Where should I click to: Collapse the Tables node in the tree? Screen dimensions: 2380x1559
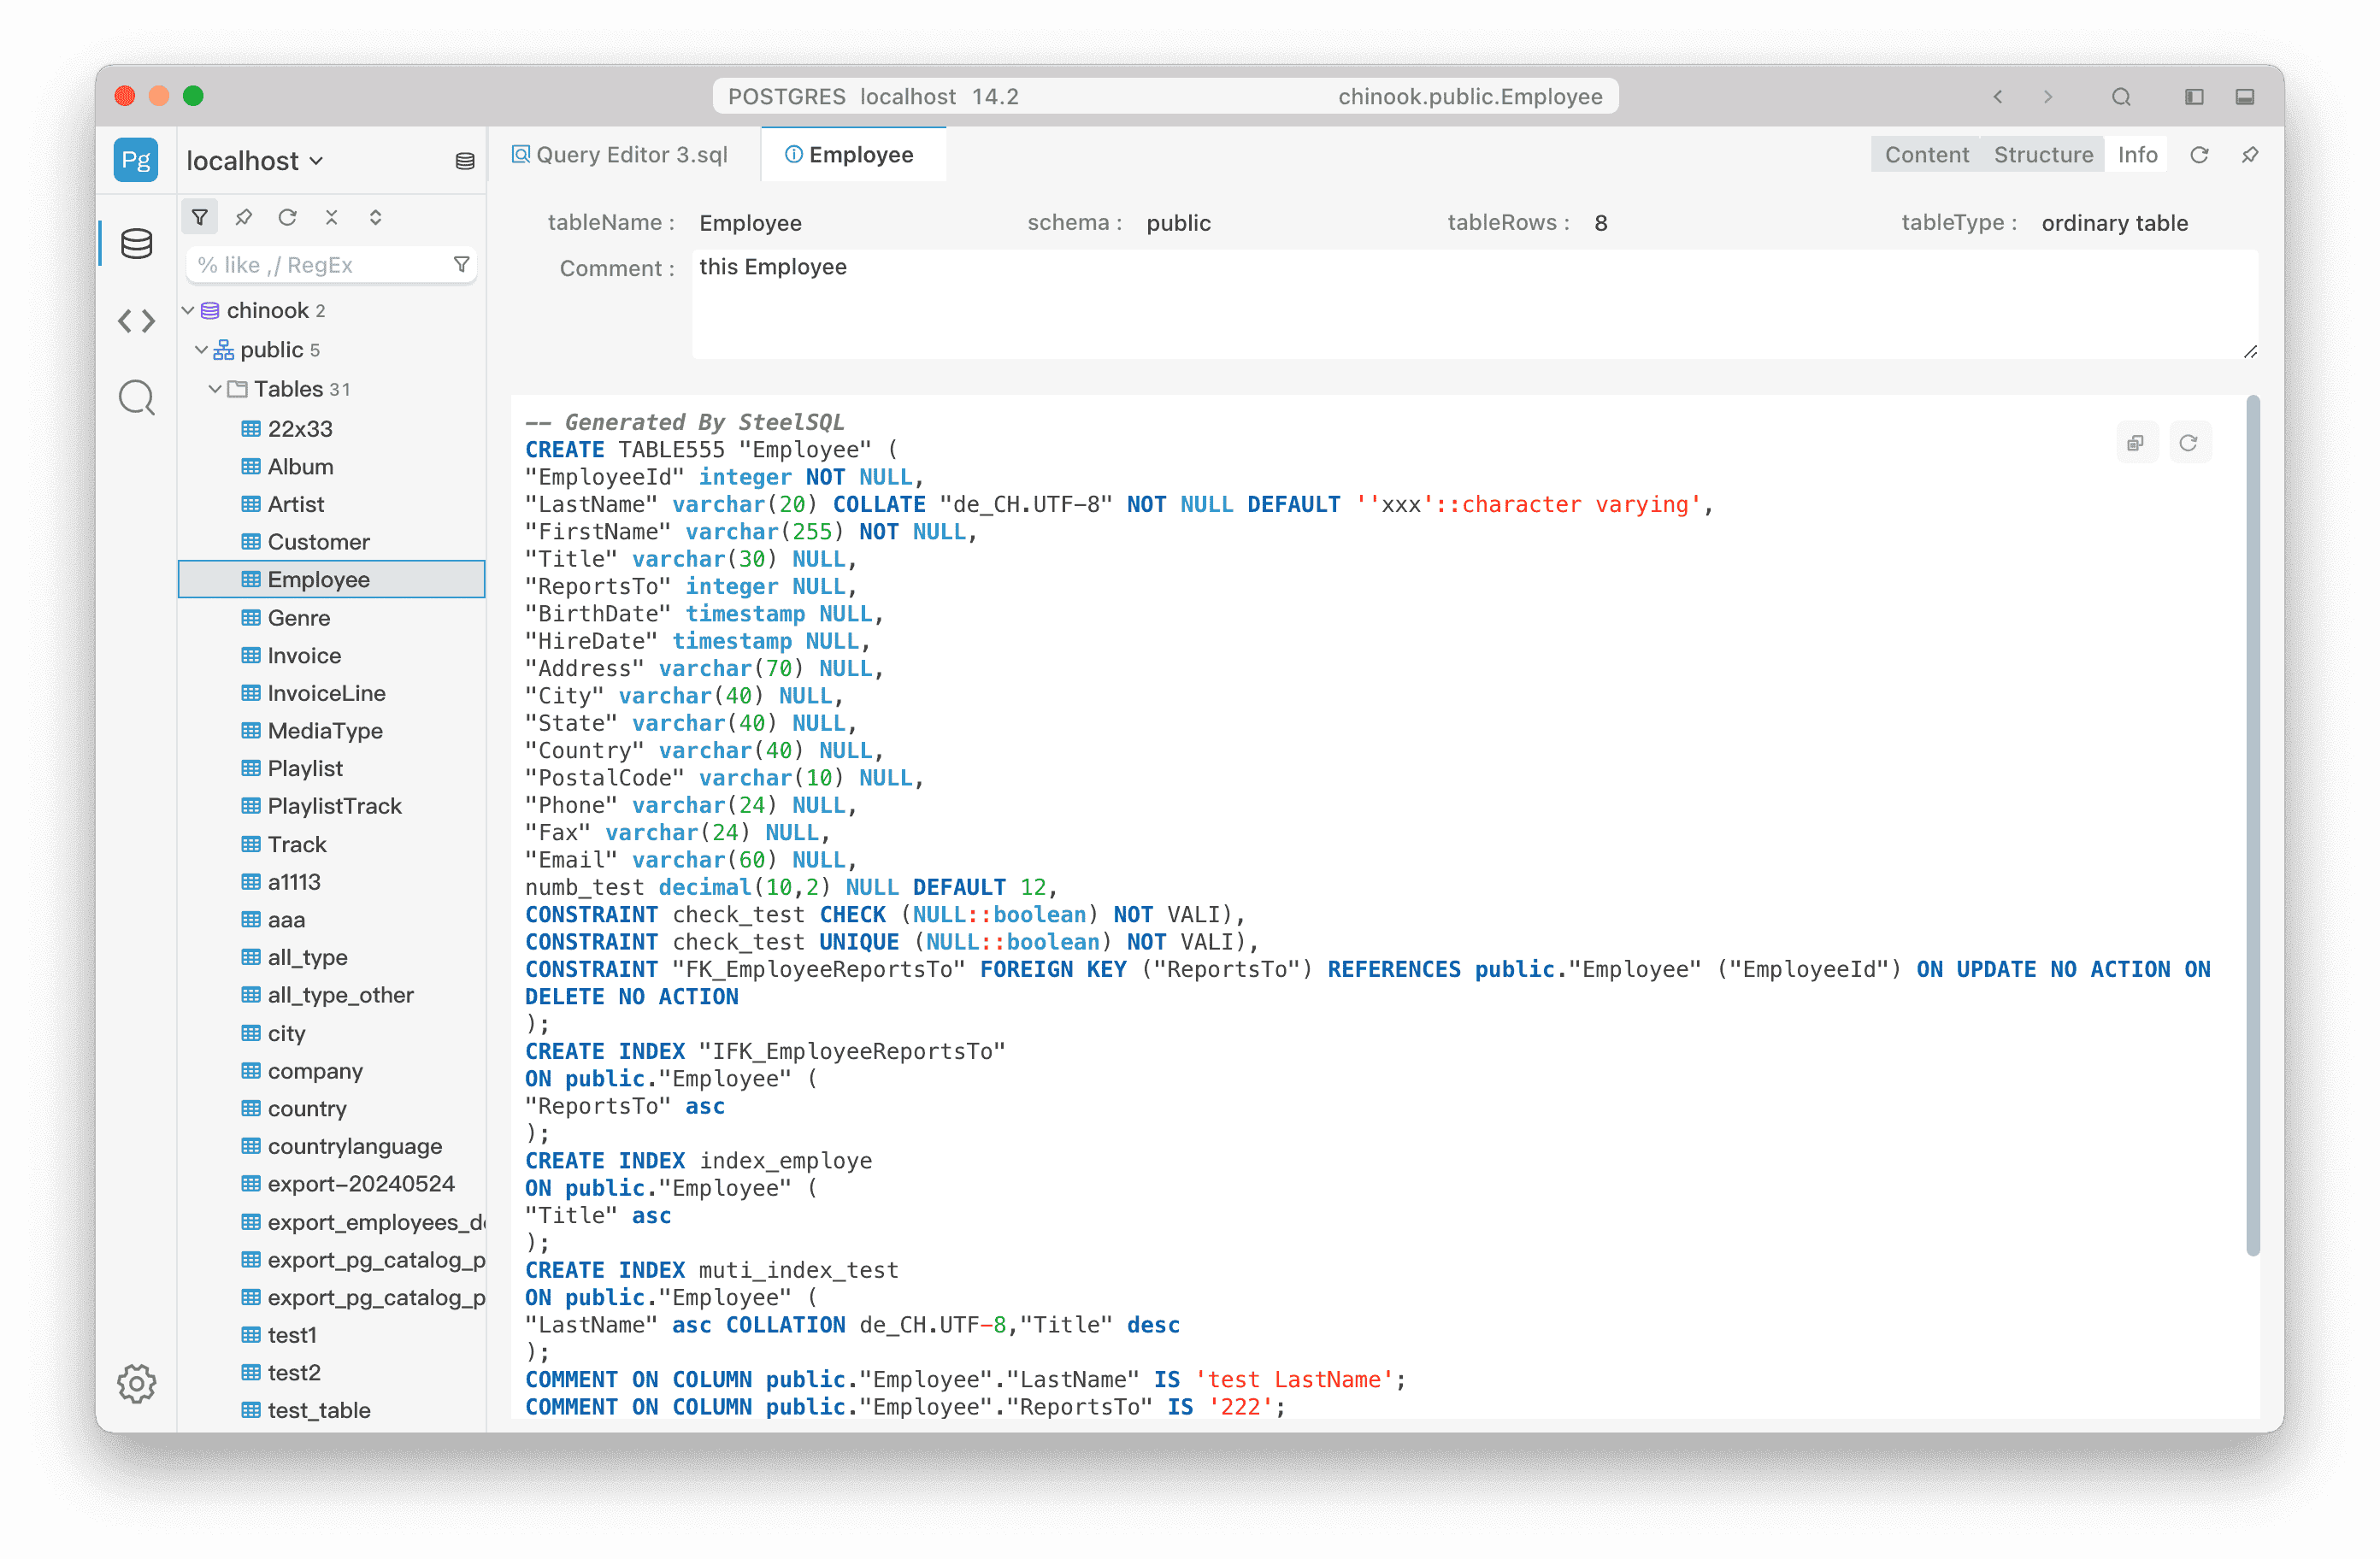[x=216, y=389]
